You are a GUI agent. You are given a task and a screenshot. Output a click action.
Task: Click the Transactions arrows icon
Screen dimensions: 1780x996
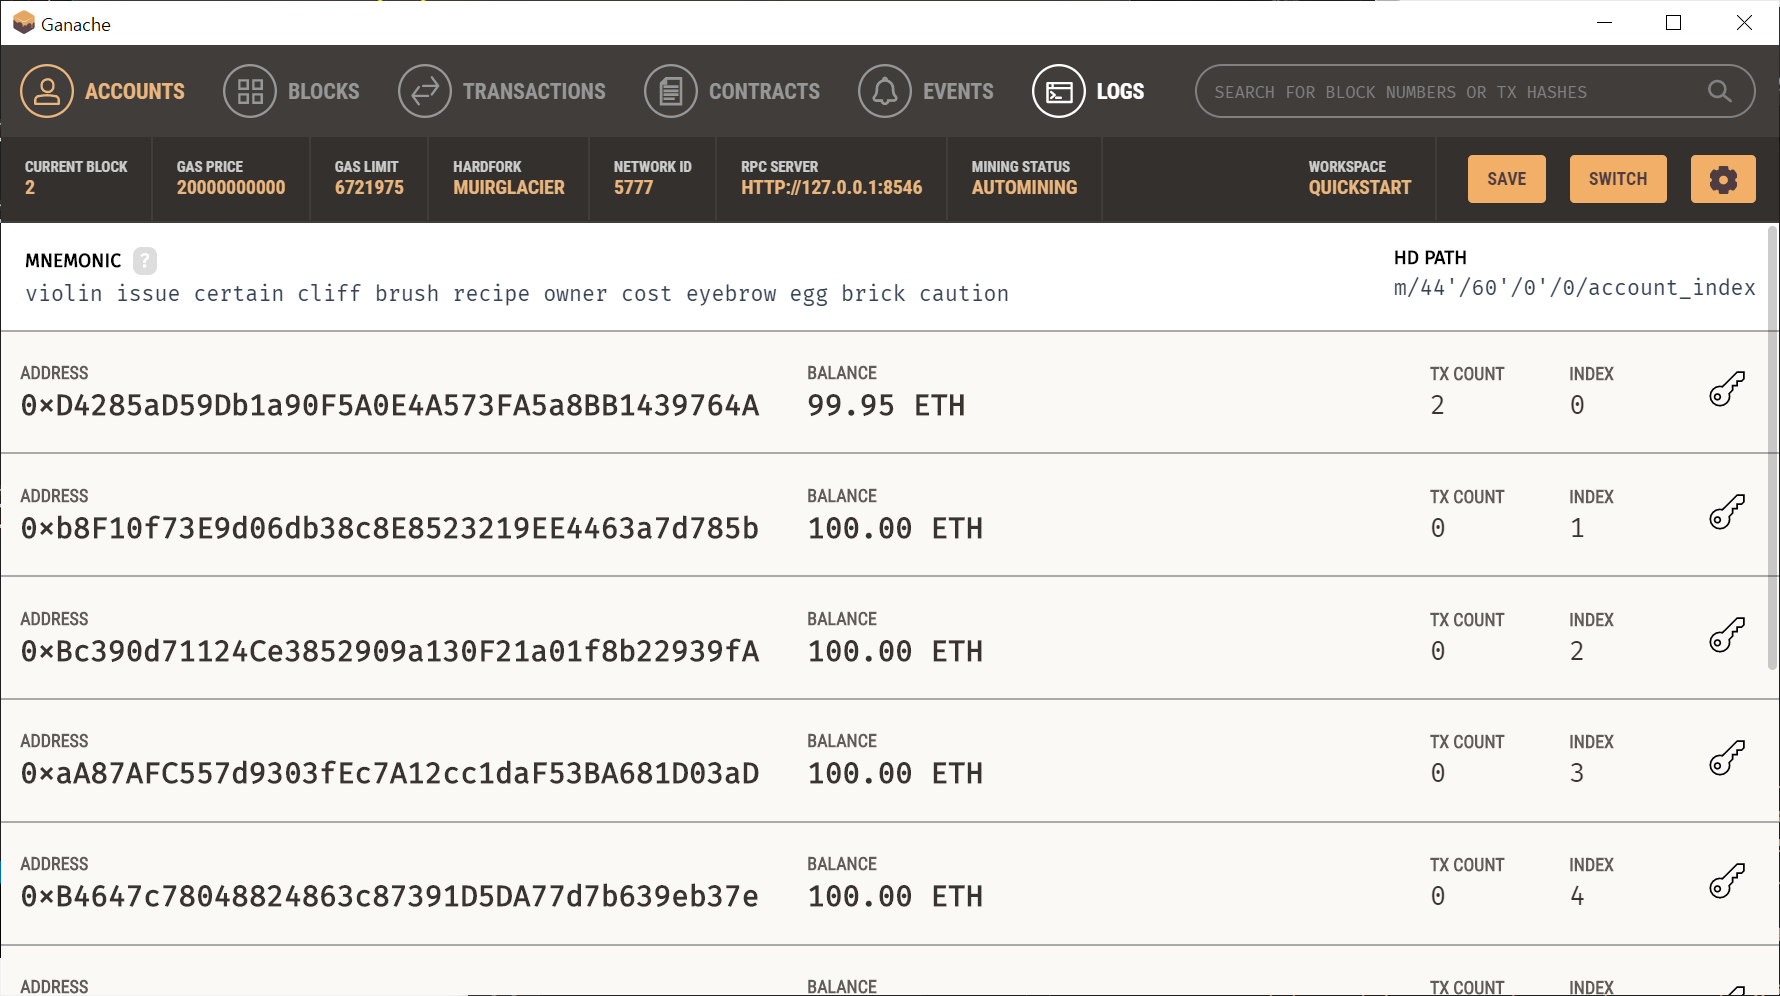[425, 91]
